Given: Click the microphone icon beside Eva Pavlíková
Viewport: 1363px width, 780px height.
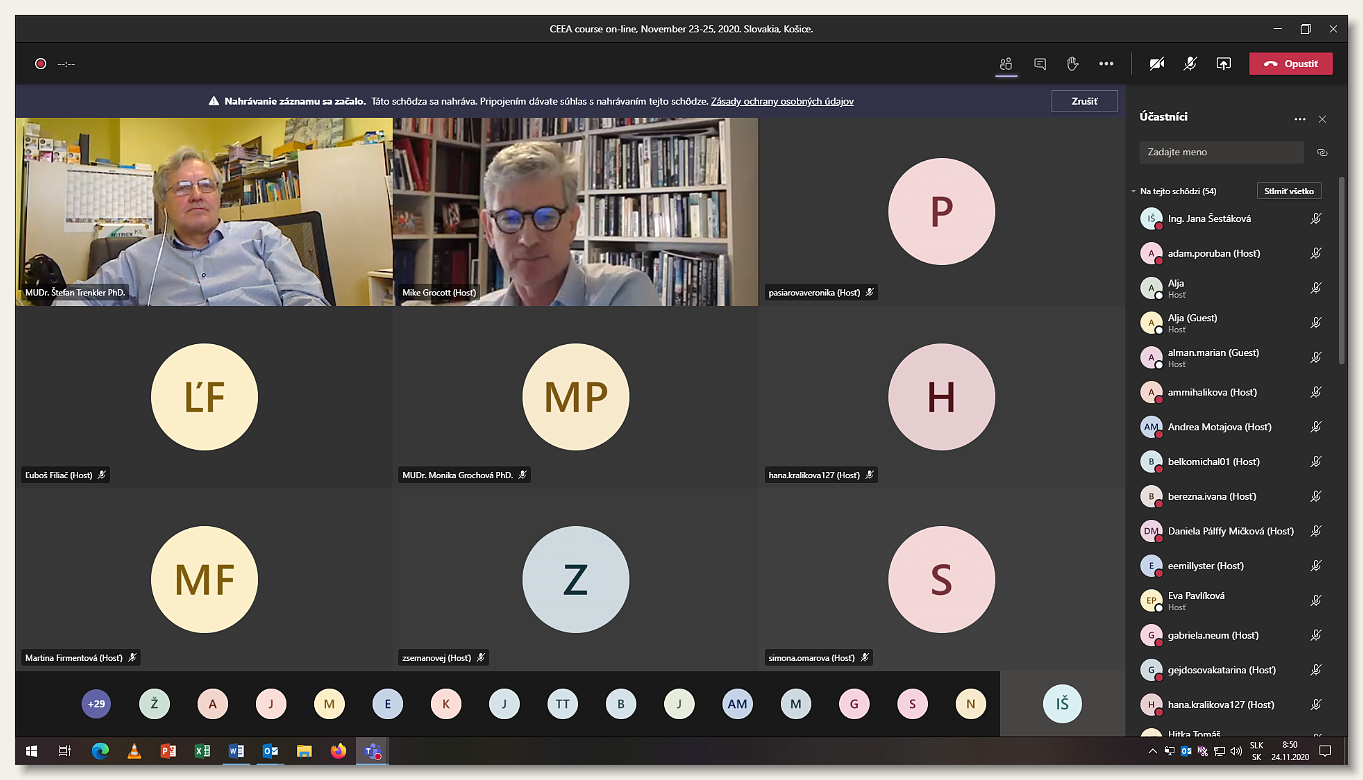Looking at the screenshot, I should [x=1316, y=601].
